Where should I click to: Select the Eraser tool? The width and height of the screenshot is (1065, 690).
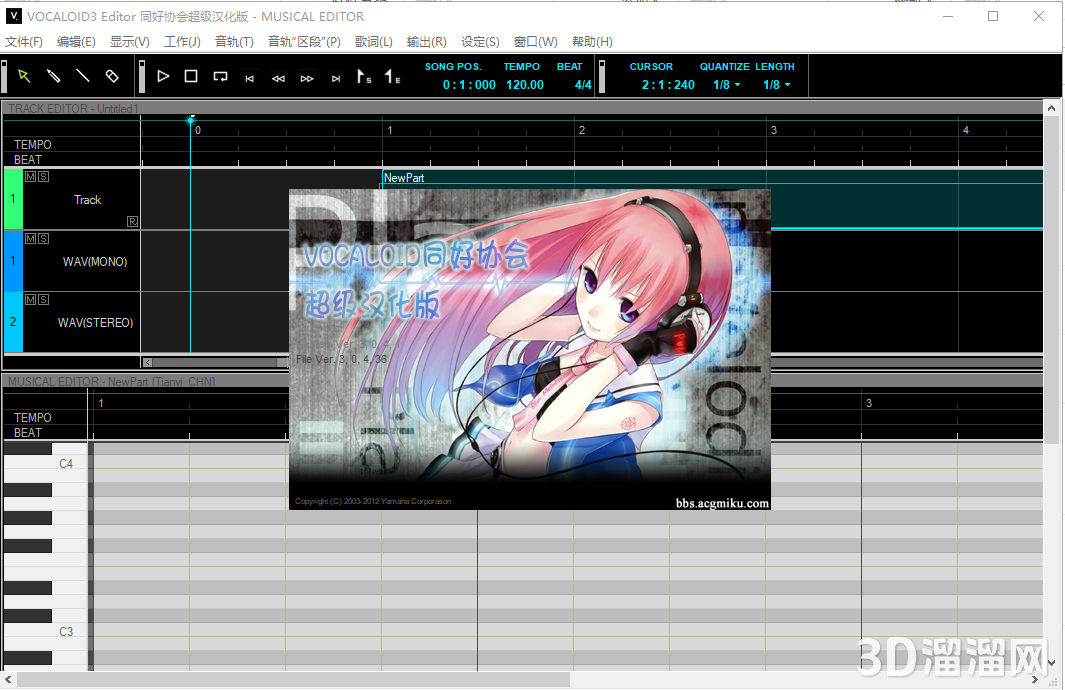click(111, 76)
